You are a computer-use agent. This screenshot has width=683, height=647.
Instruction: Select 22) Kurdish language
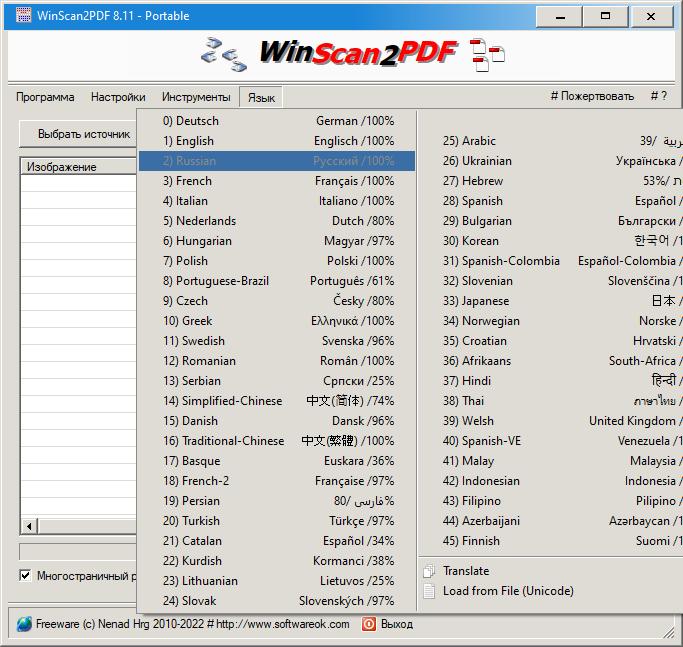[277, 561]
